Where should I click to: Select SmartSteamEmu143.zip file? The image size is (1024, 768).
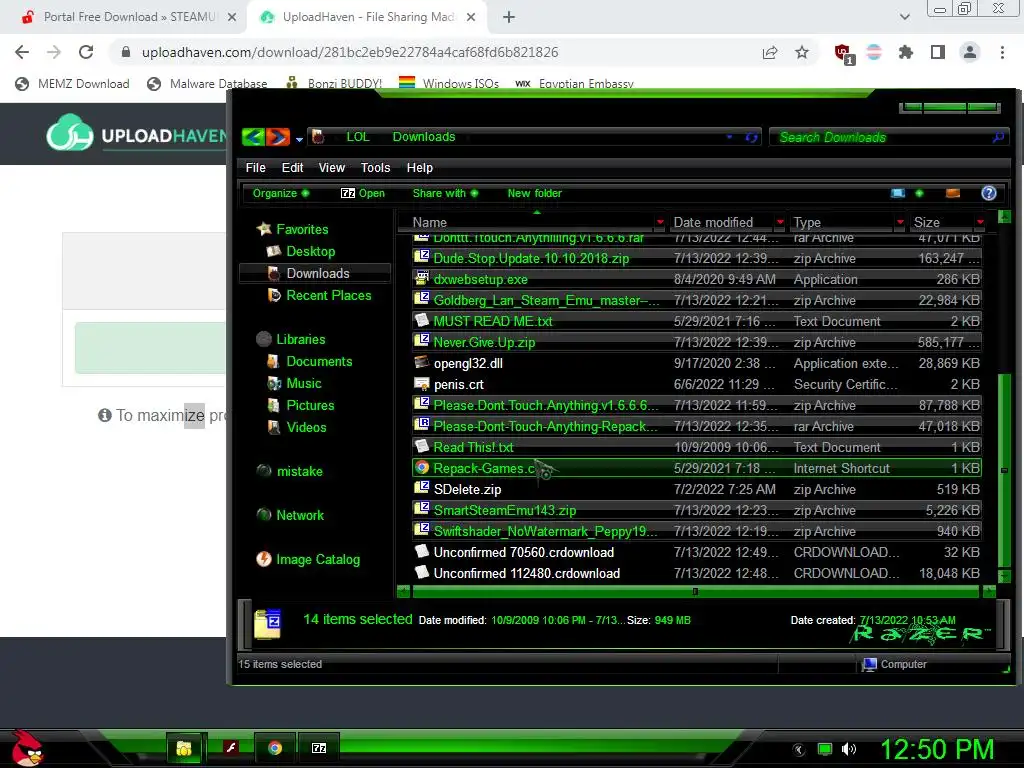click(x=505, y=510)
